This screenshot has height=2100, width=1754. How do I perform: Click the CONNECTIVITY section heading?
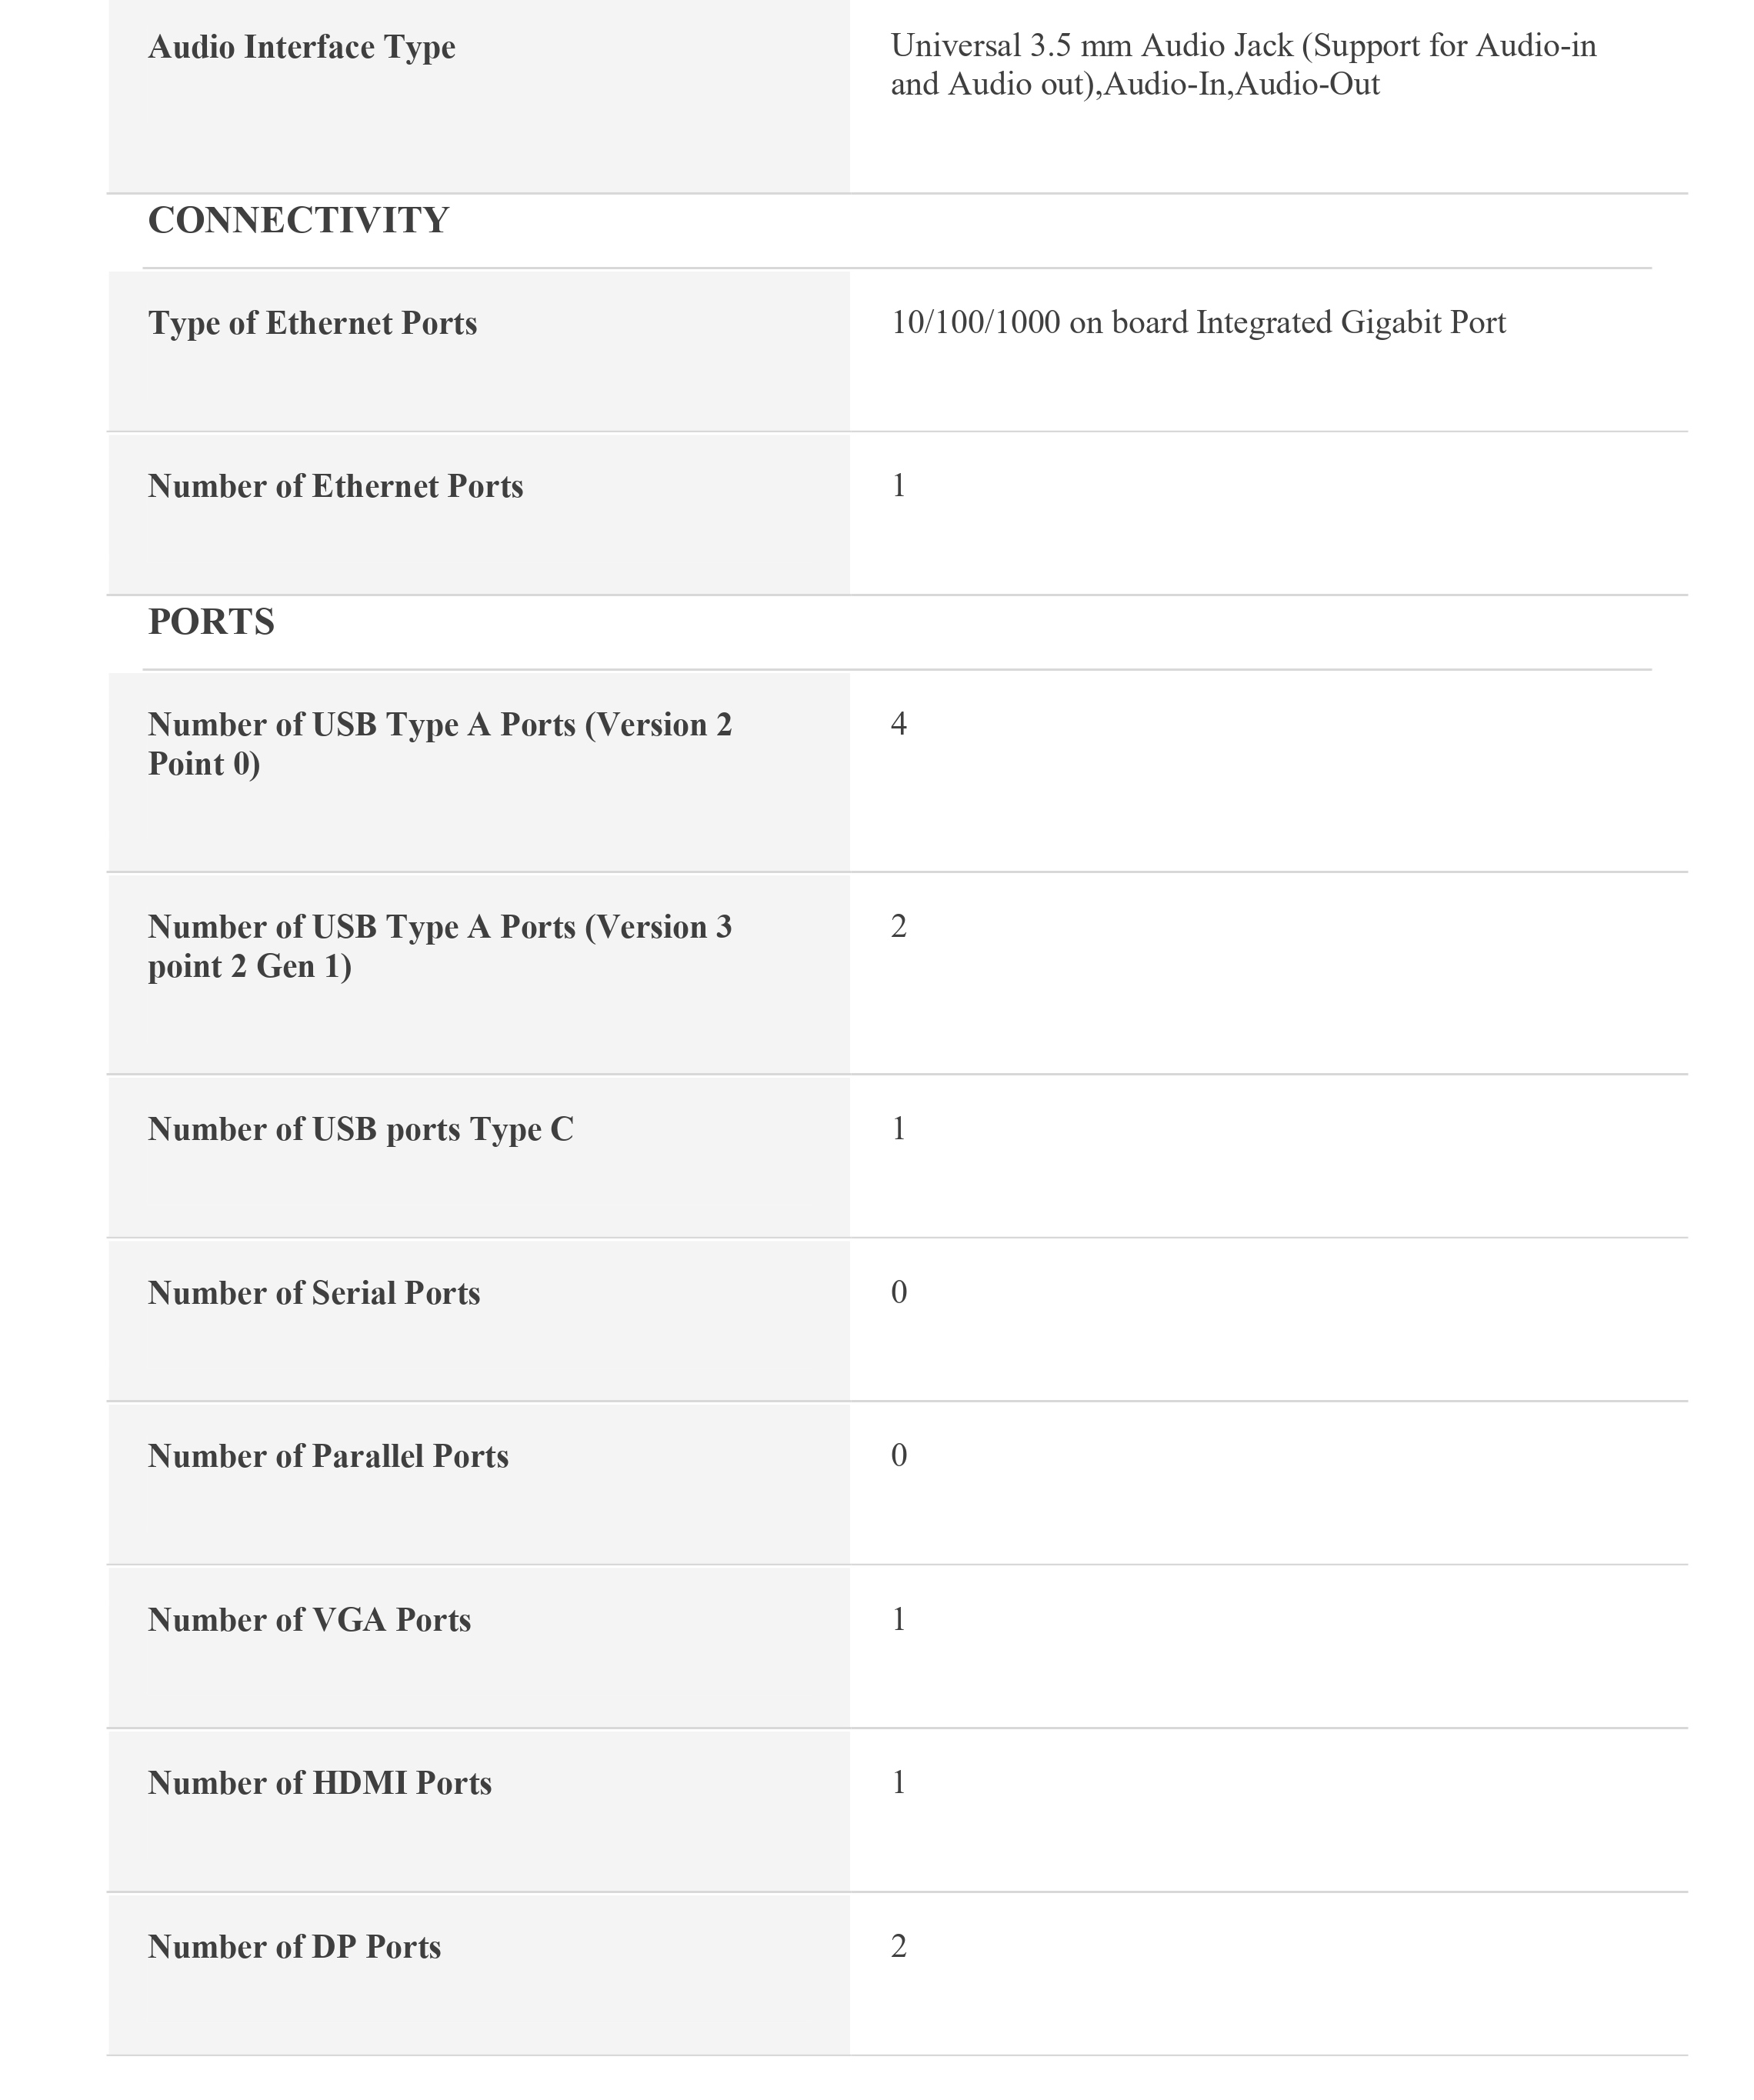tap(298, 220)
